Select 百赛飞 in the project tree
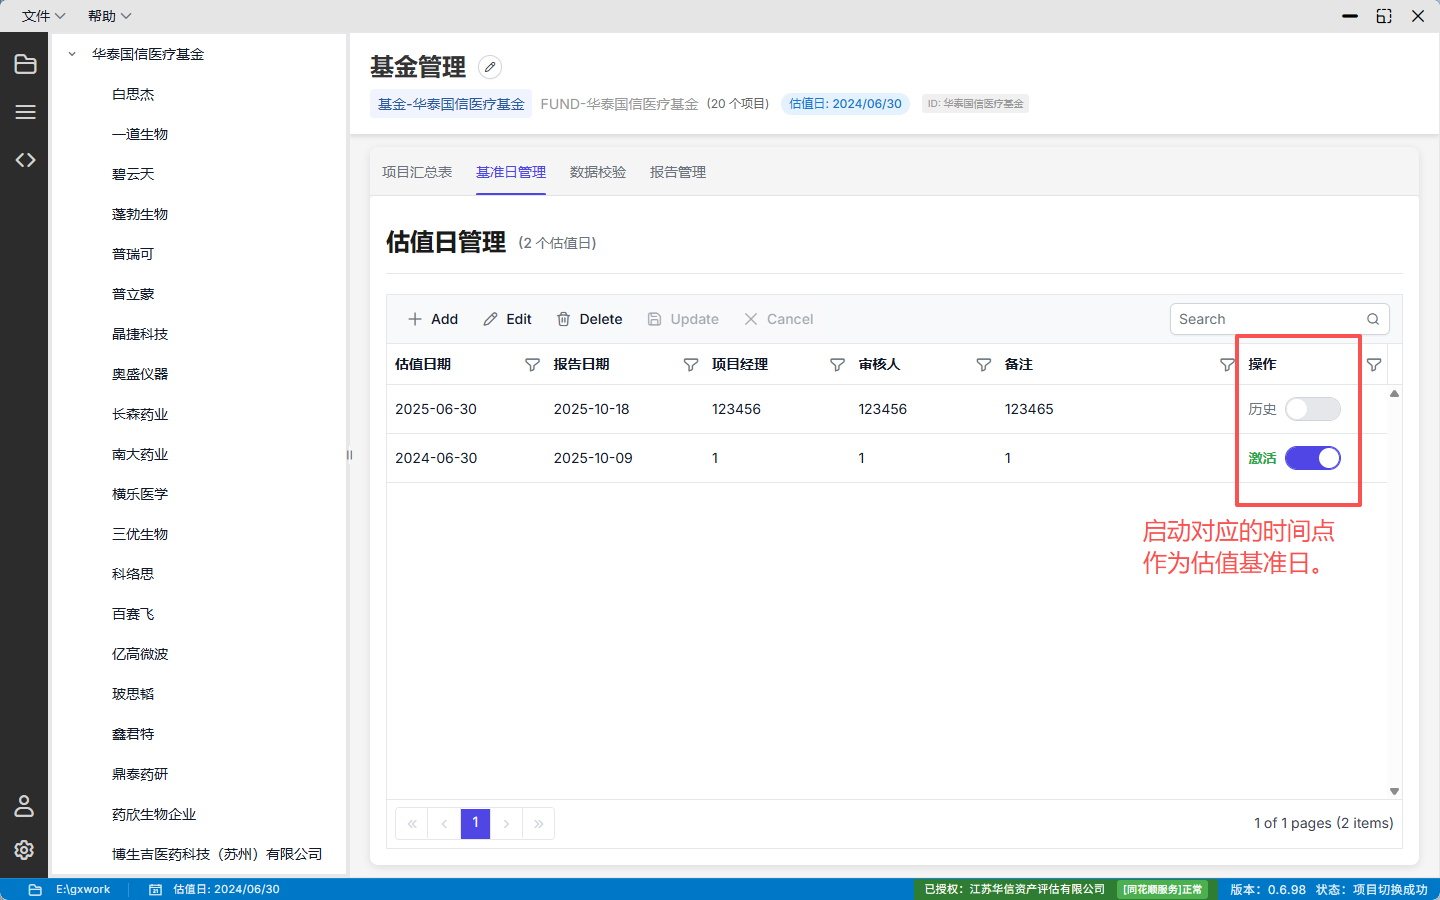Screen dimensions: 1440x900 [133, 614]
